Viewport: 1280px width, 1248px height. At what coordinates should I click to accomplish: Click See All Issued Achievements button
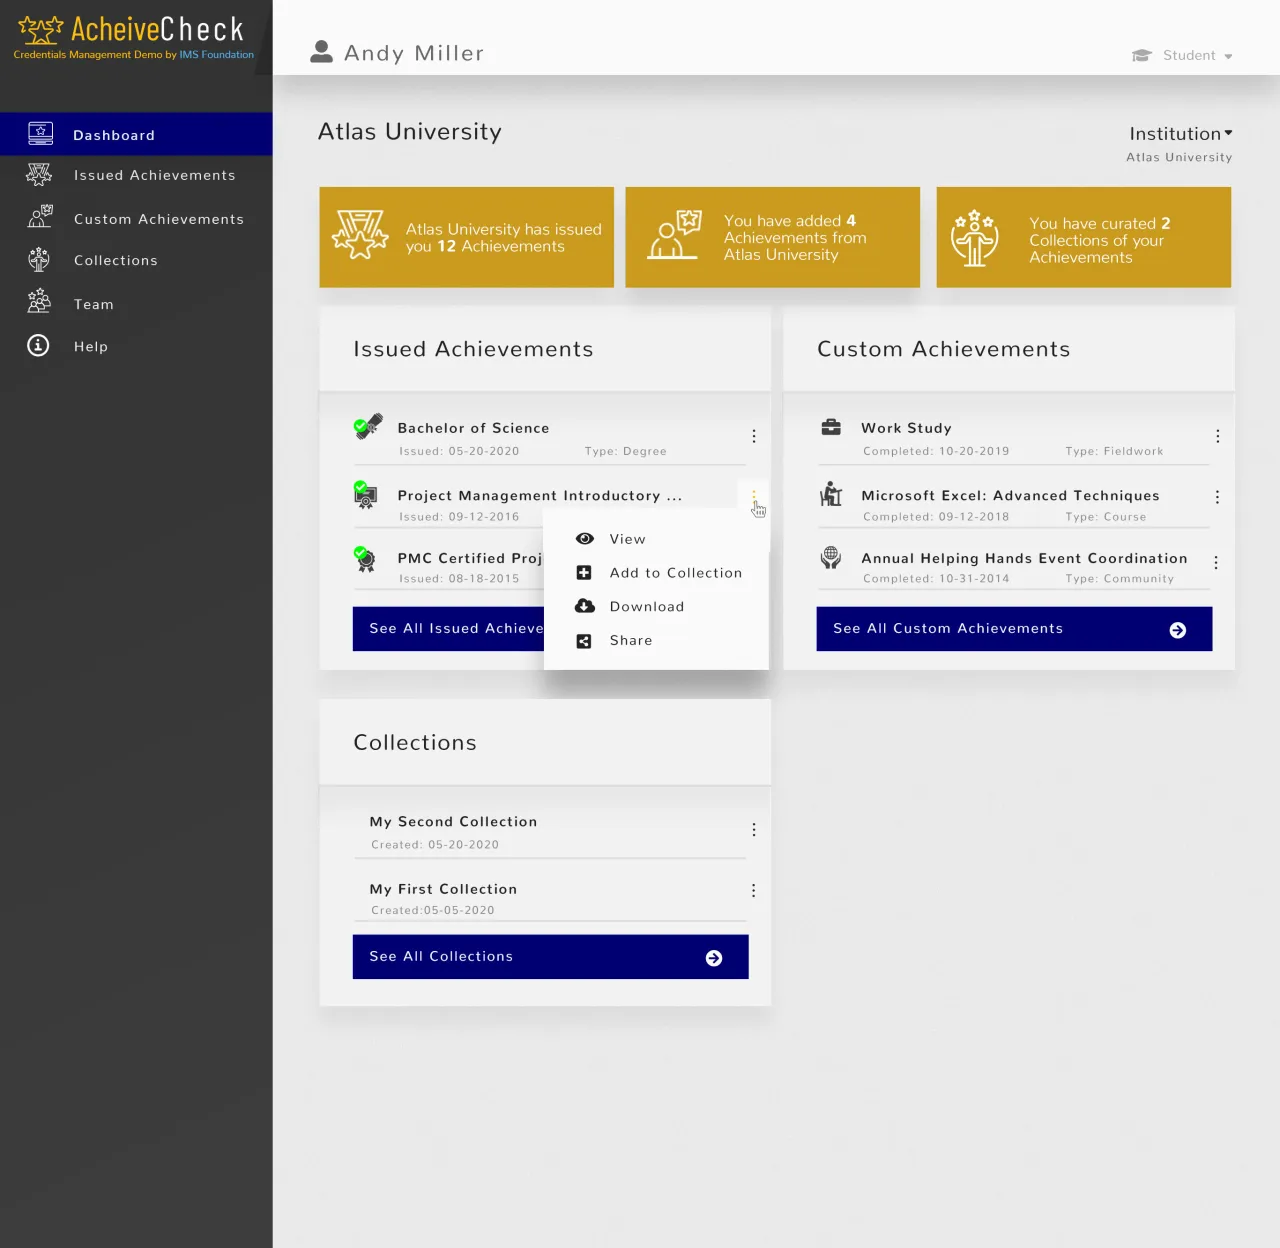(448, 628)
